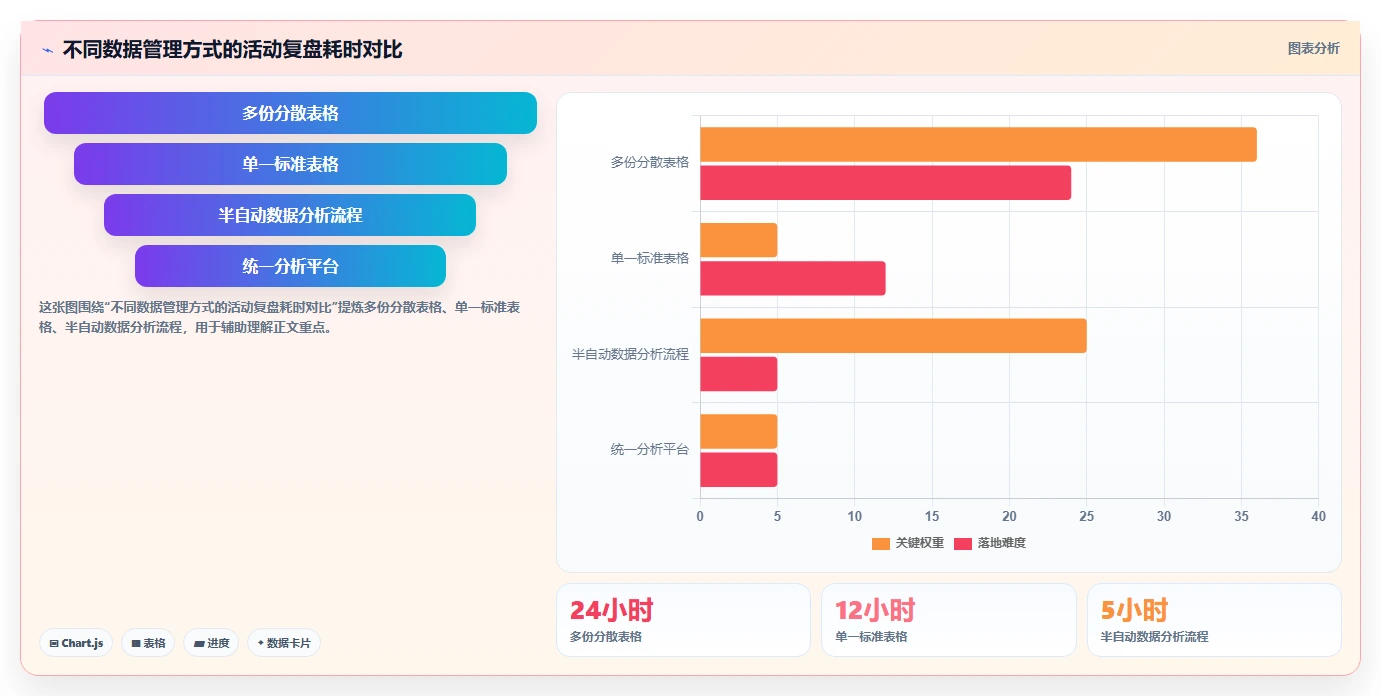The height and width of the screenshot is (696, 1381).
Task: Click the 半自动数据分析流程 y-axis label
Action: [630, 354]
